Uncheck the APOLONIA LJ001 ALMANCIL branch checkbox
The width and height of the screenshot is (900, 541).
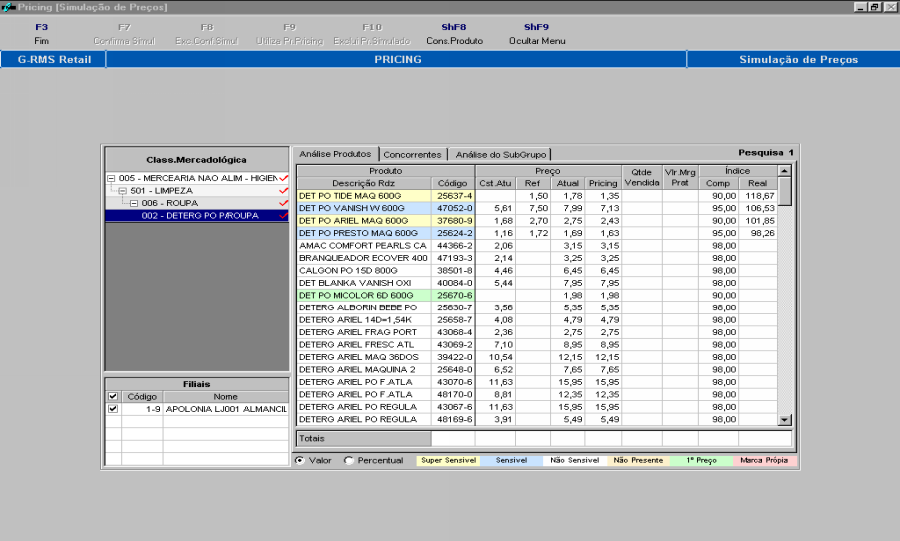[x=113, y=409]
